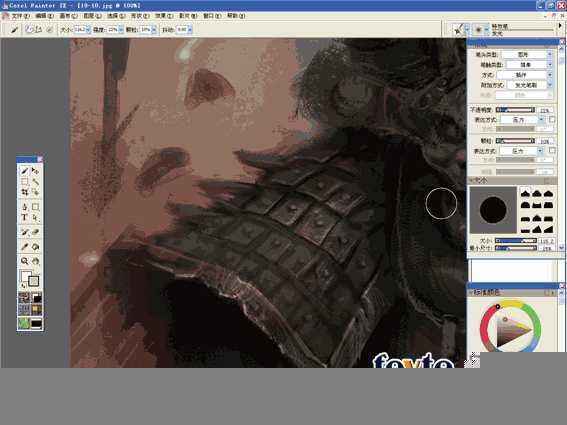Open the opacity 表达方式 dropdown
The width and height of the screenshot is (567, 425).
(x=522, y=119)
